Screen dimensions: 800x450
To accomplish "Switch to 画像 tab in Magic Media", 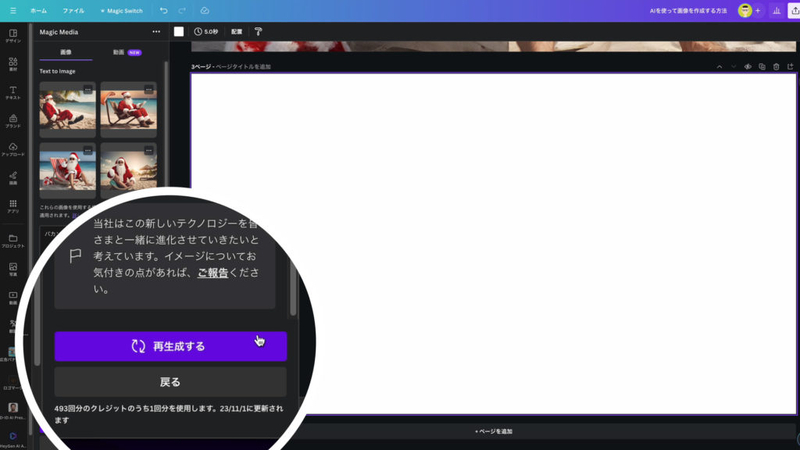I will (66, 53).
